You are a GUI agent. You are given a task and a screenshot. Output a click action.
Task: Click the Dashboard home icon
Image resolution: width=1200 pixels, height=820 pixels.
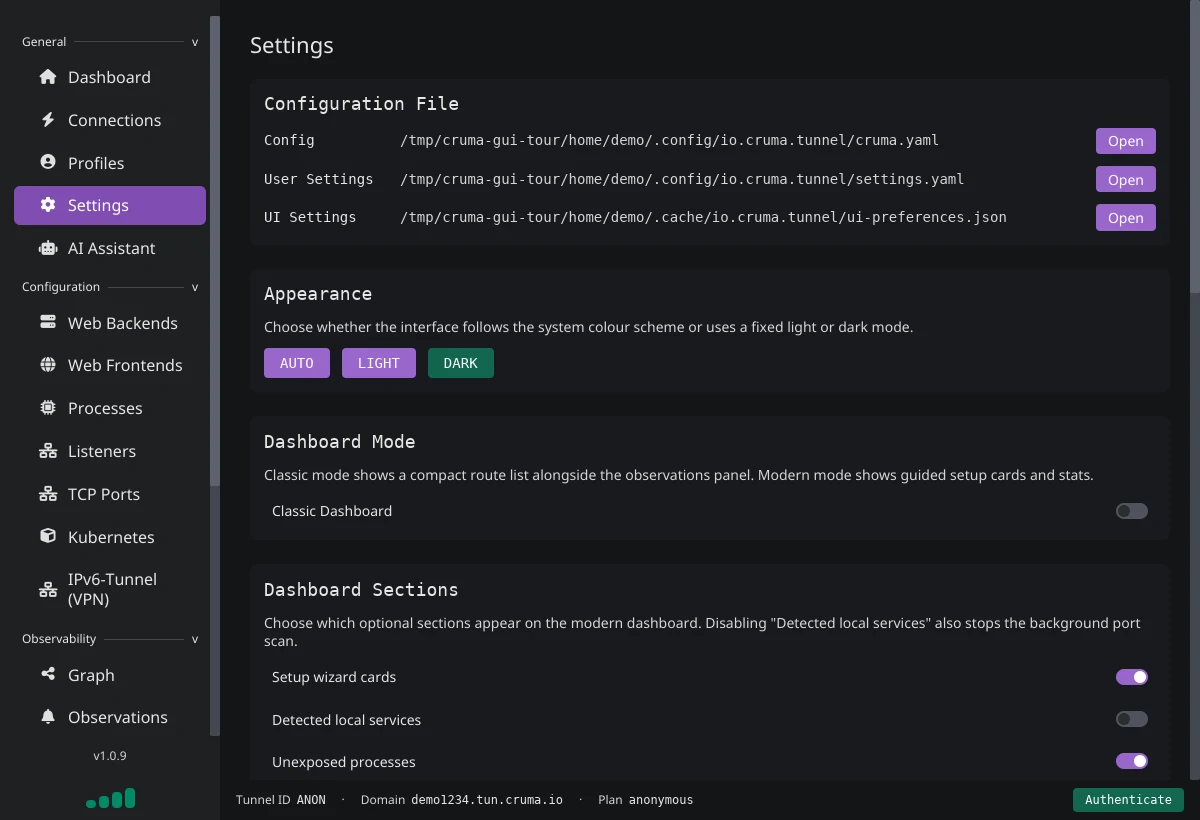coord(48,77)
